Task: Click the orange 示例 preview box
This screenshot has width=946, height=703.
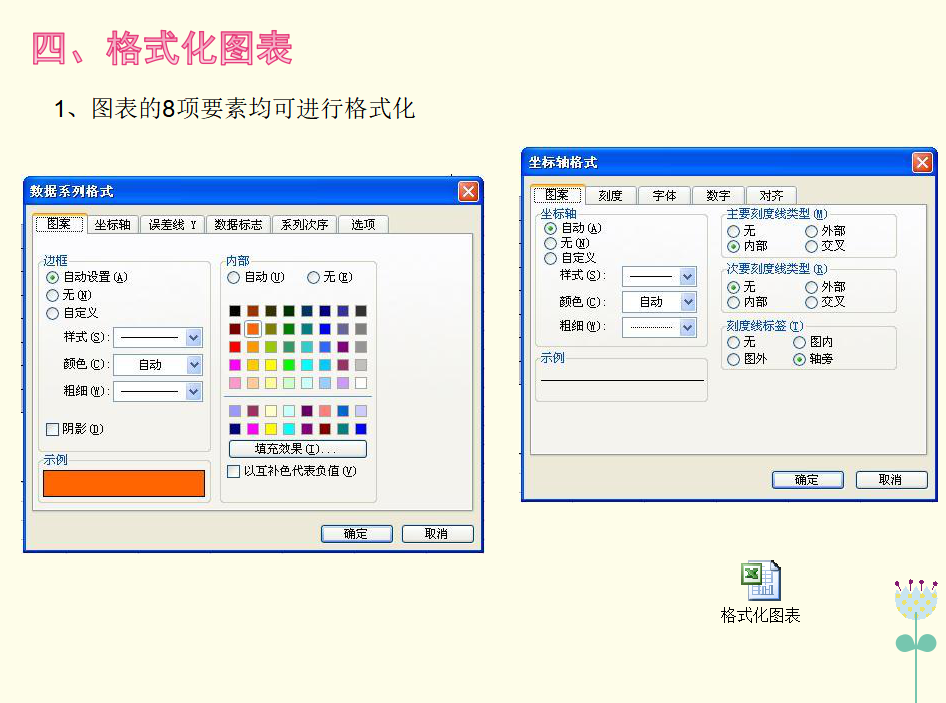Action: pyautogui.click(x=124, y=483)
